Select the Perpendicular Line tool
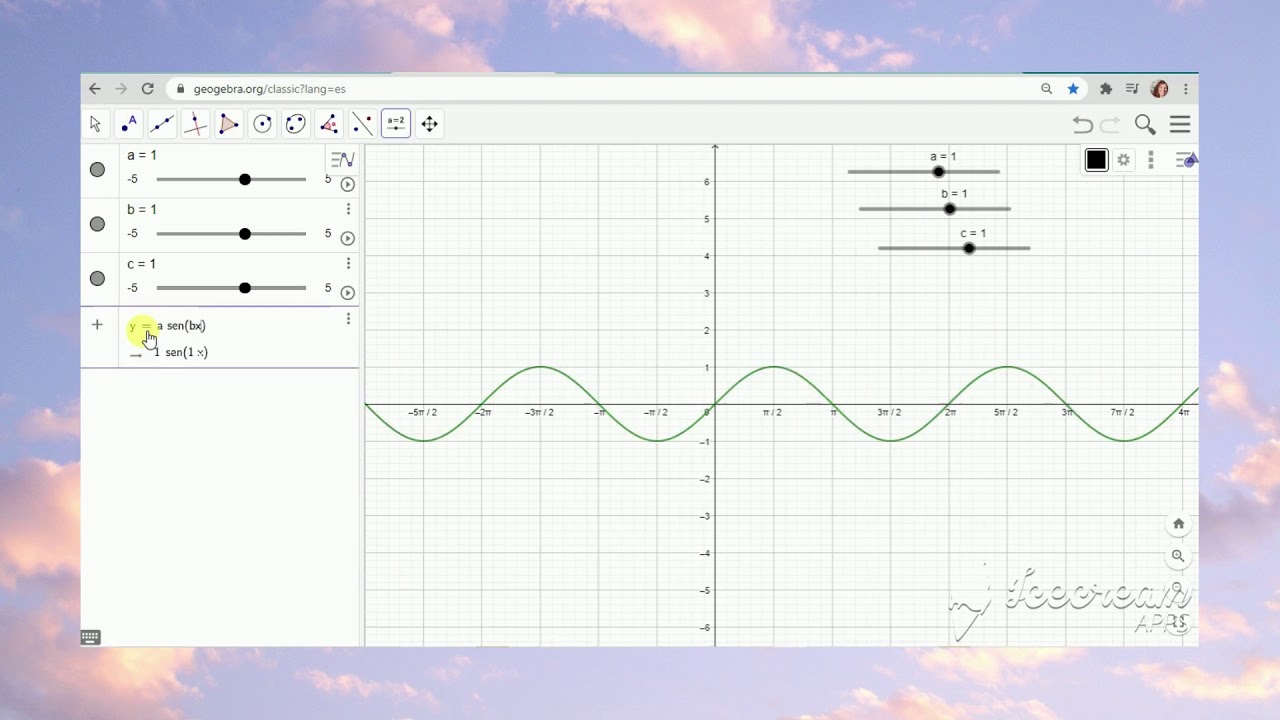Image resolution: width=1280 pixels, height=720 pixels. [x=196, y=124]
